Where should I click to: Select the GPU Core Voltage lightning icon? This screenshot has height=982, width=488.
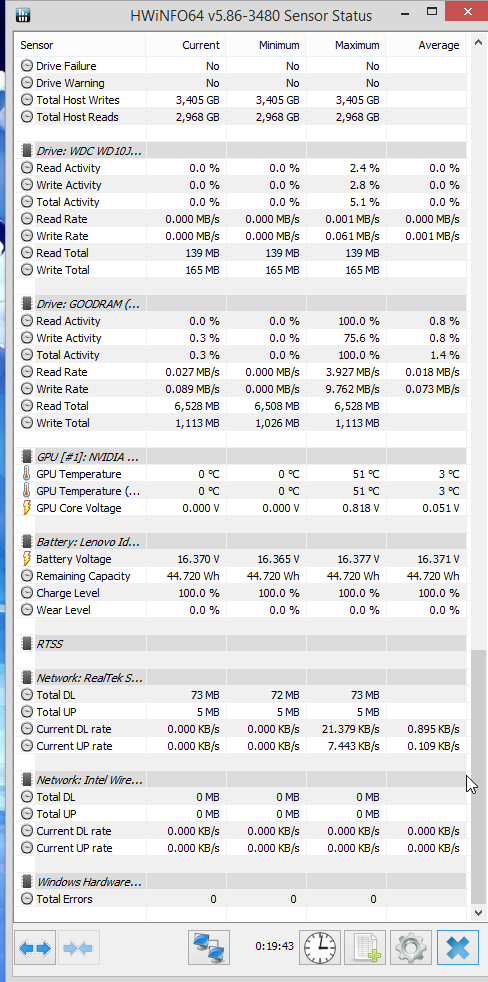tap(26, 508)
